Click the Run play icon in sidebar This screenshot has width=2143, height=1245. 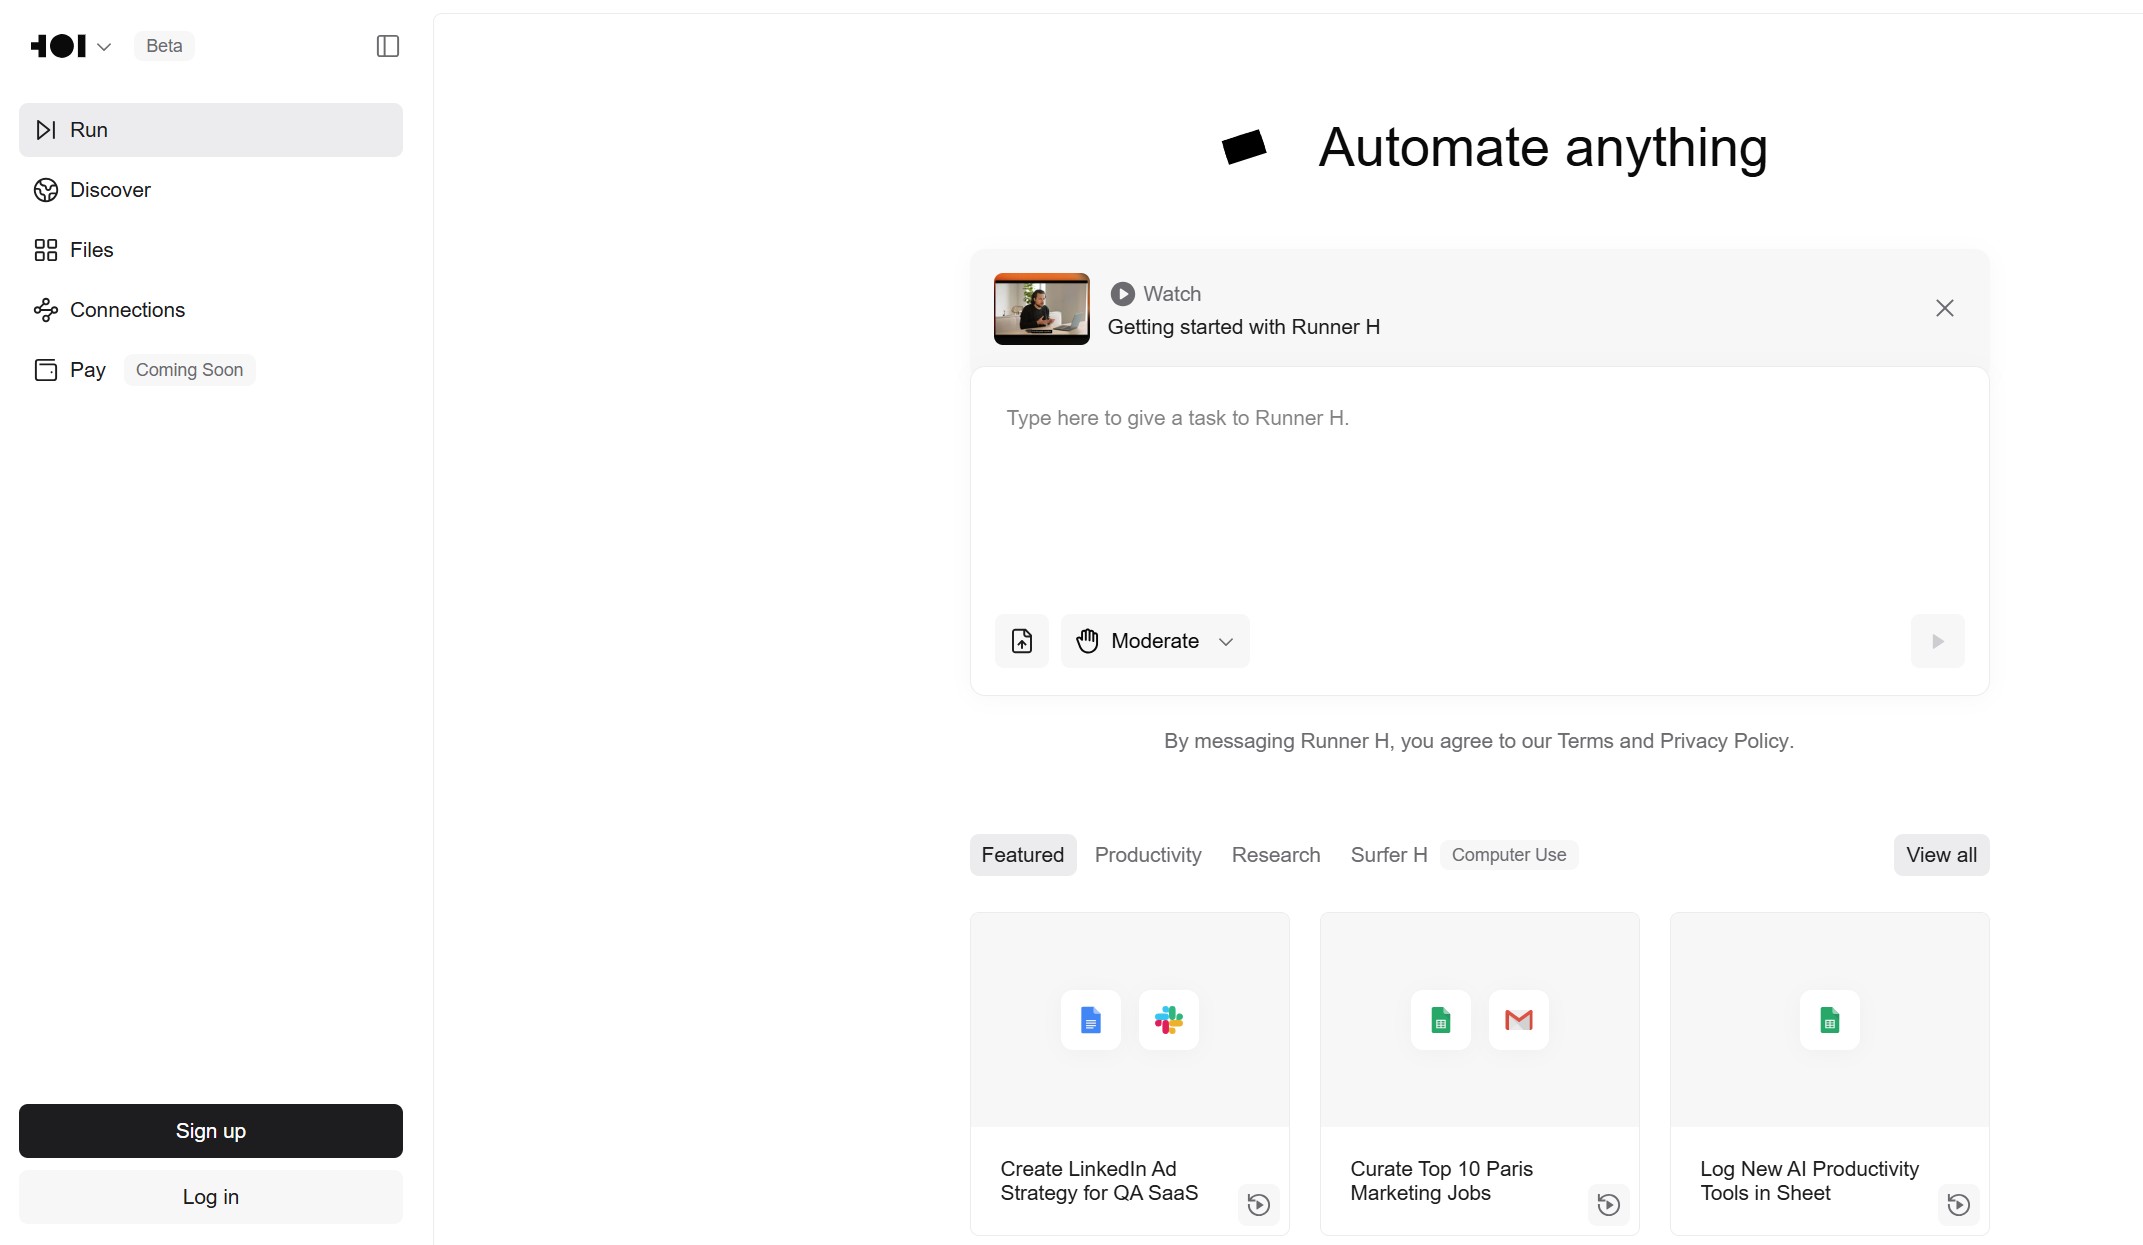pos(46,130)
